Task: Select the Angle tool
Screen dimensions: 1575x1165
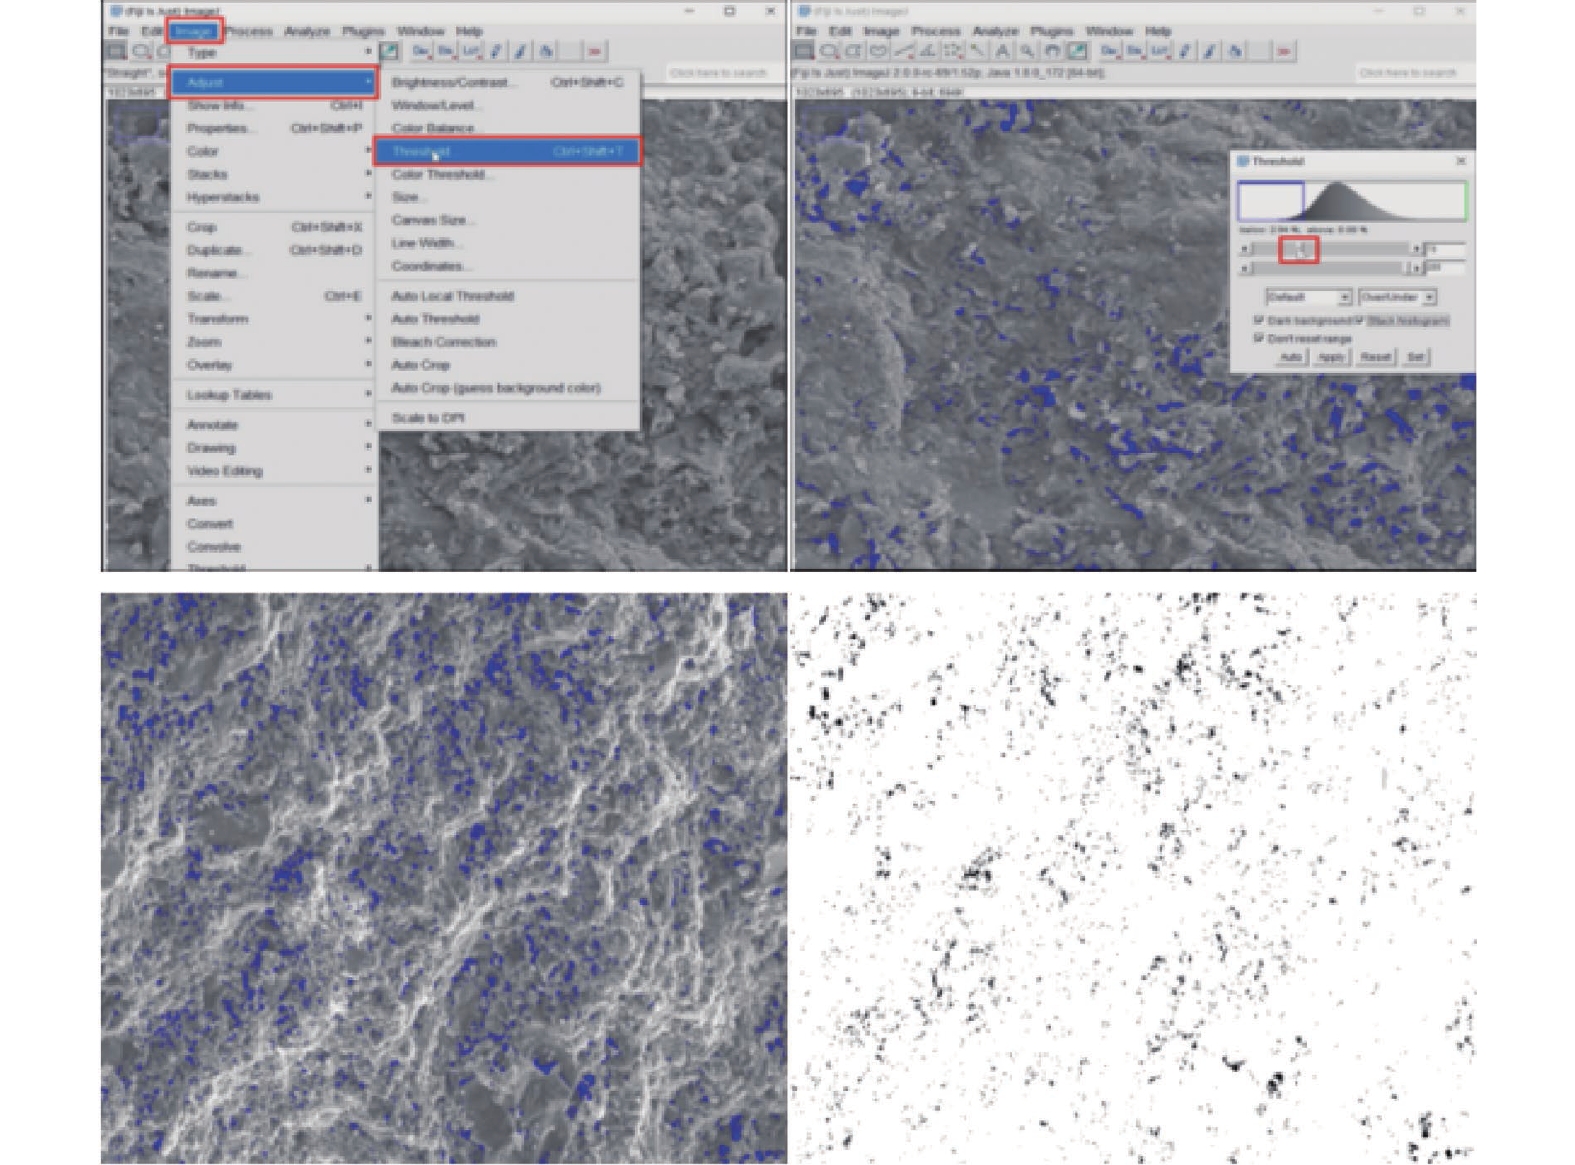Action: point(928,51)
